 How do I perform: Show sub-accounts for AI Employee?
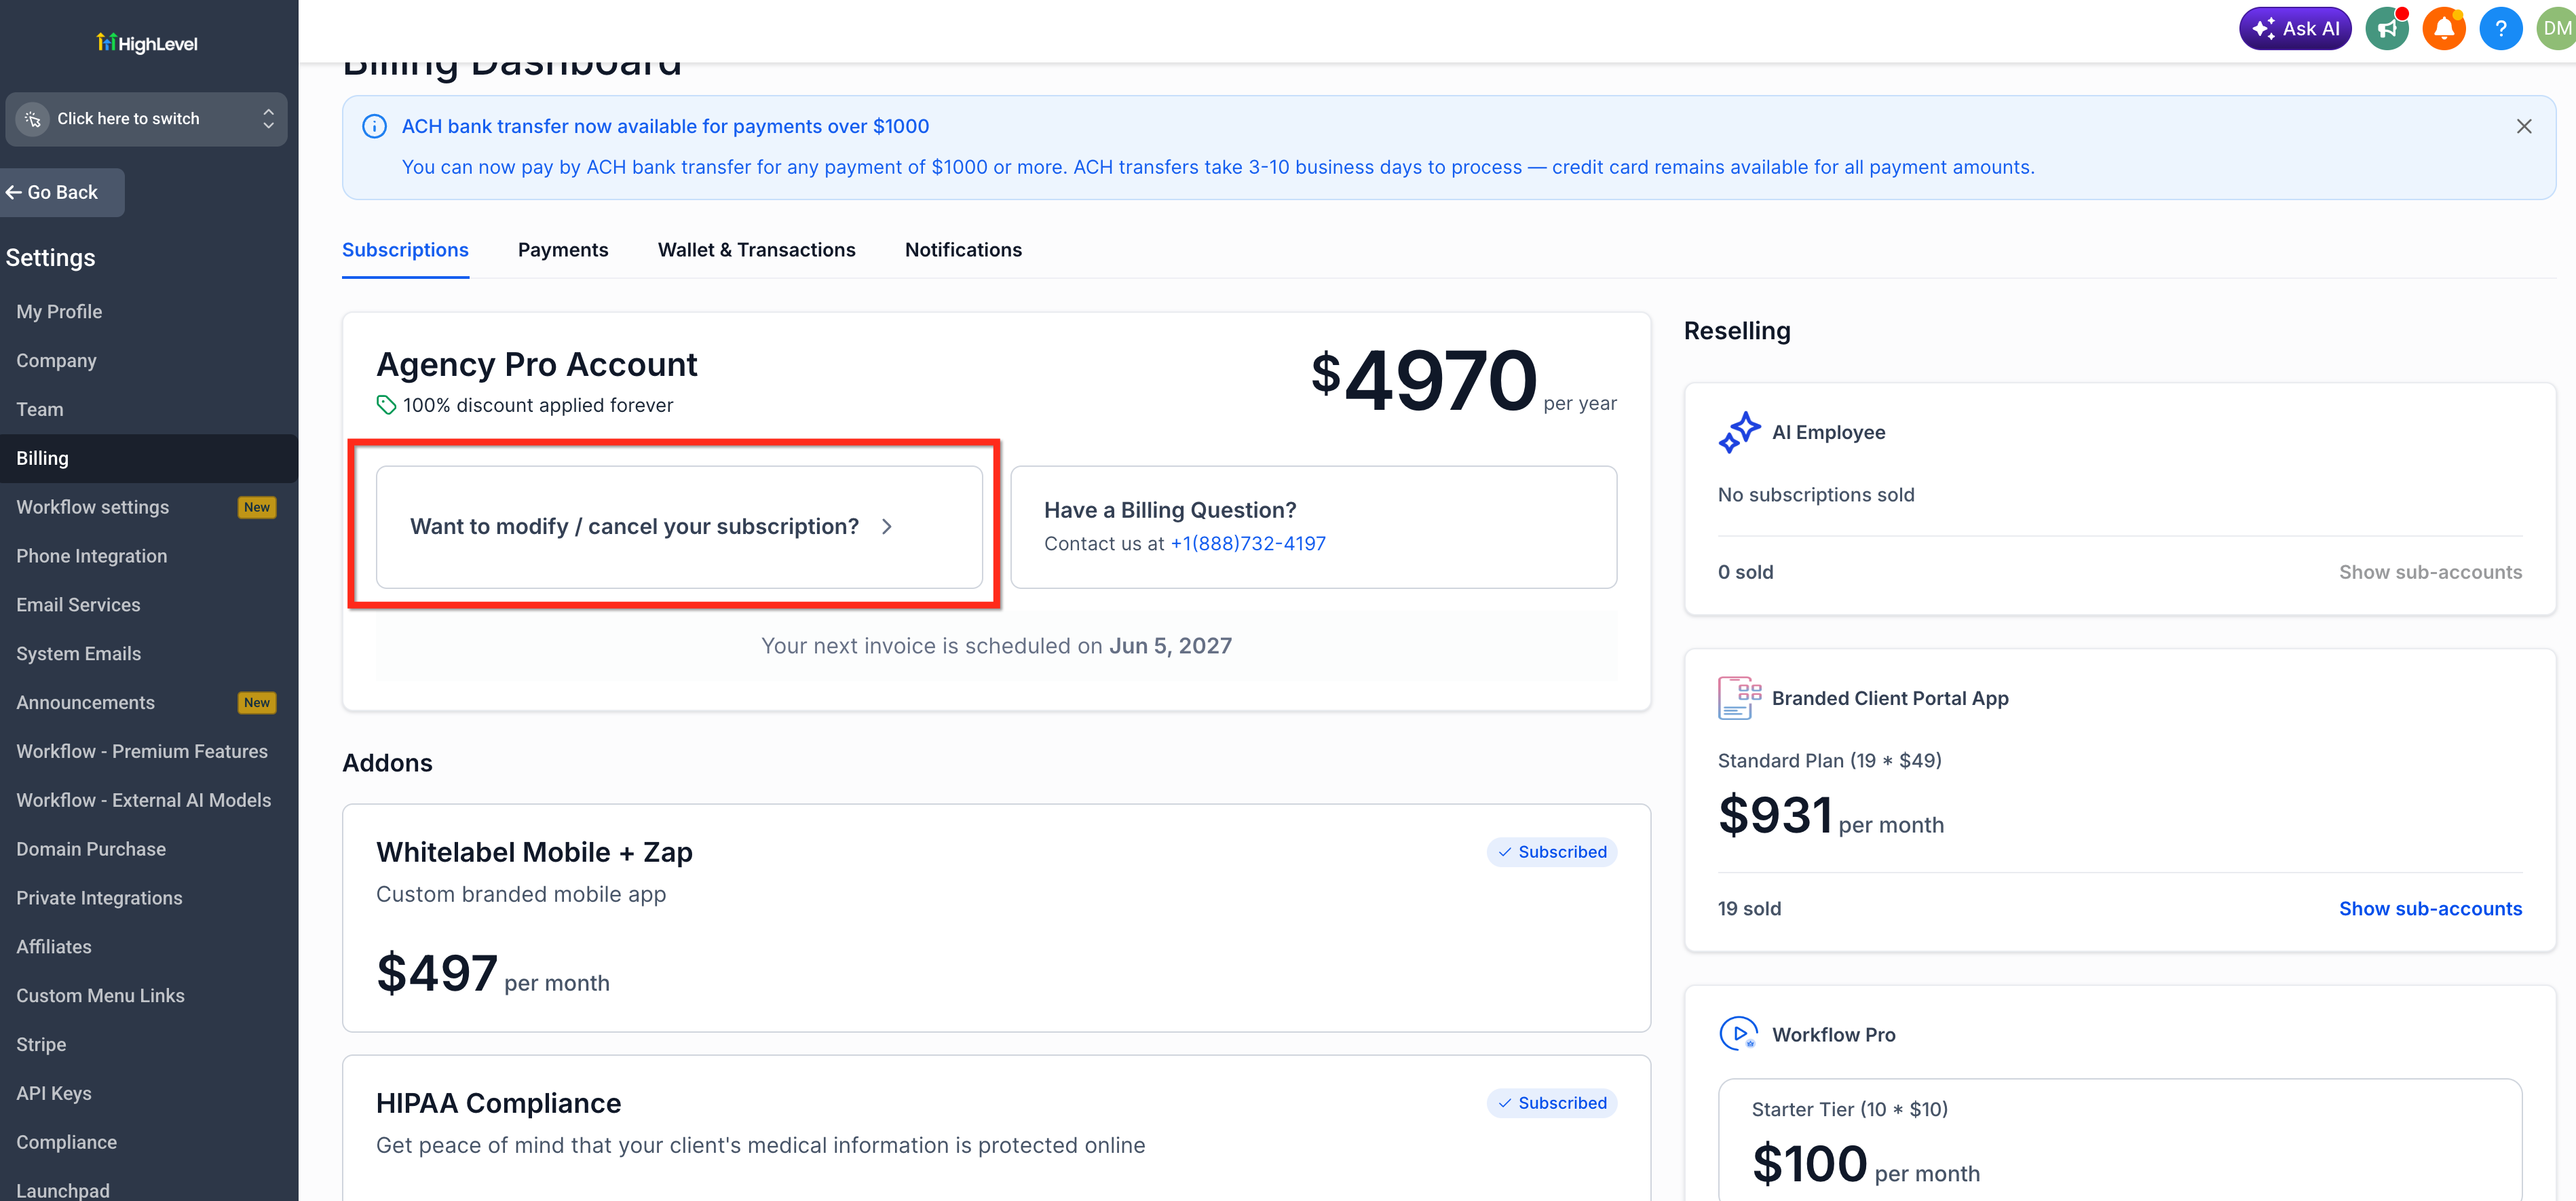(2430, 572)
